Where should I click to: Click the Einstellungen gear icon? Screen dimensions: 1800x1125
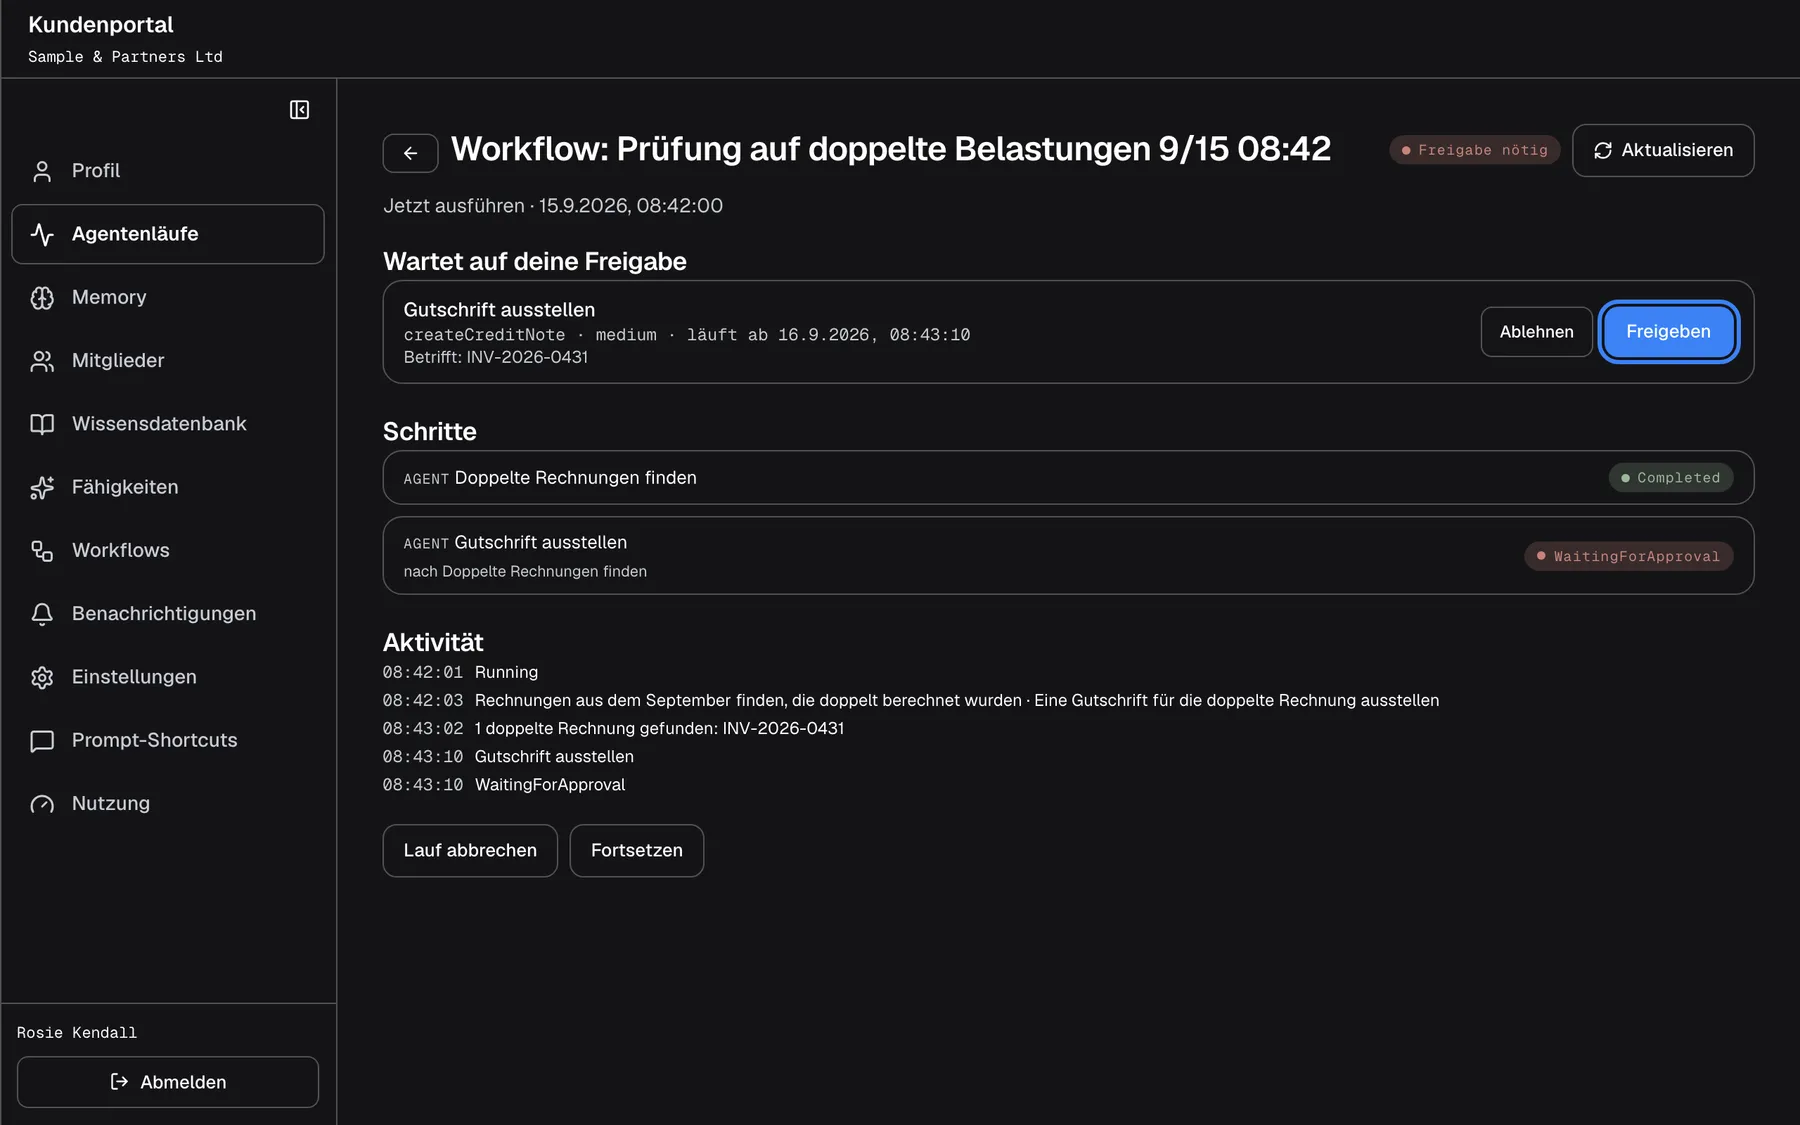pyautogui.click(x=42, y=677)
